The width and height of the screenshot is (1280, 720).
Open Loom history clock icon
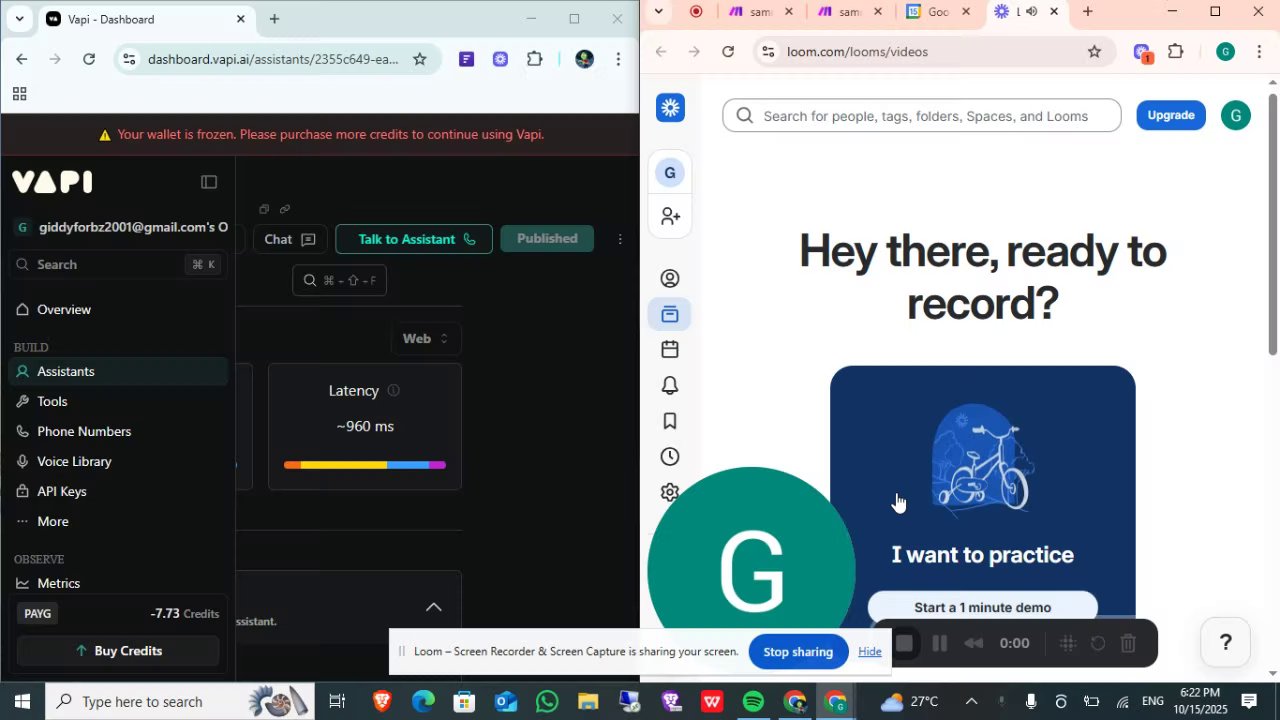click(x=670, y=457)
